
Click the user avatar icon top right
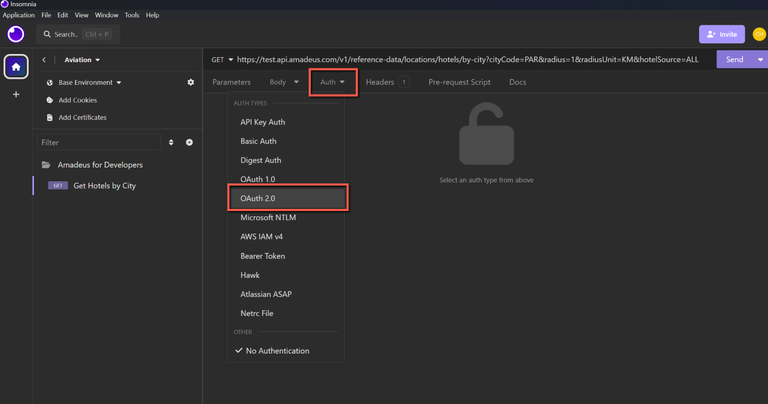[759, 34]
